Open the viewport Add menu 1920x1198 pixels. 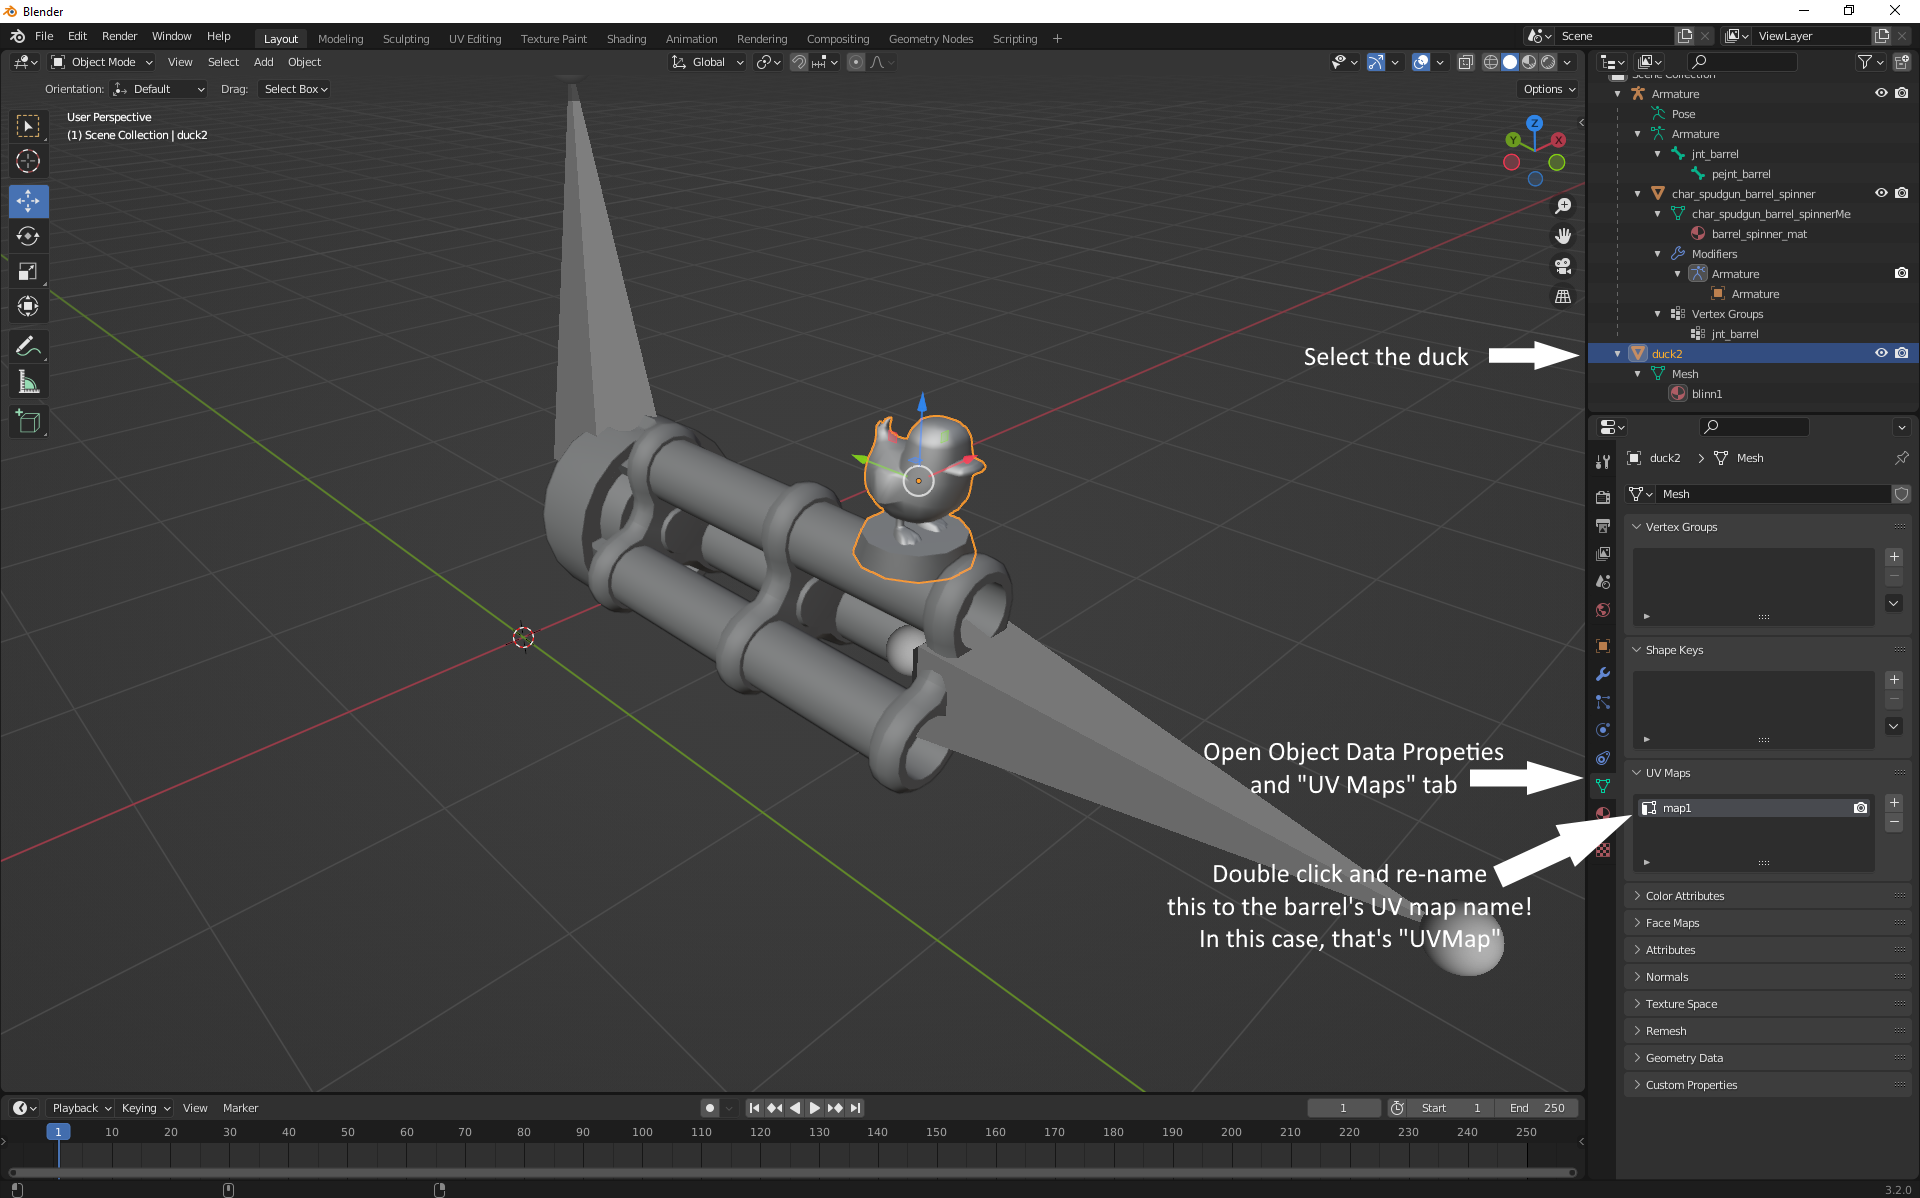tap(263, 62)
